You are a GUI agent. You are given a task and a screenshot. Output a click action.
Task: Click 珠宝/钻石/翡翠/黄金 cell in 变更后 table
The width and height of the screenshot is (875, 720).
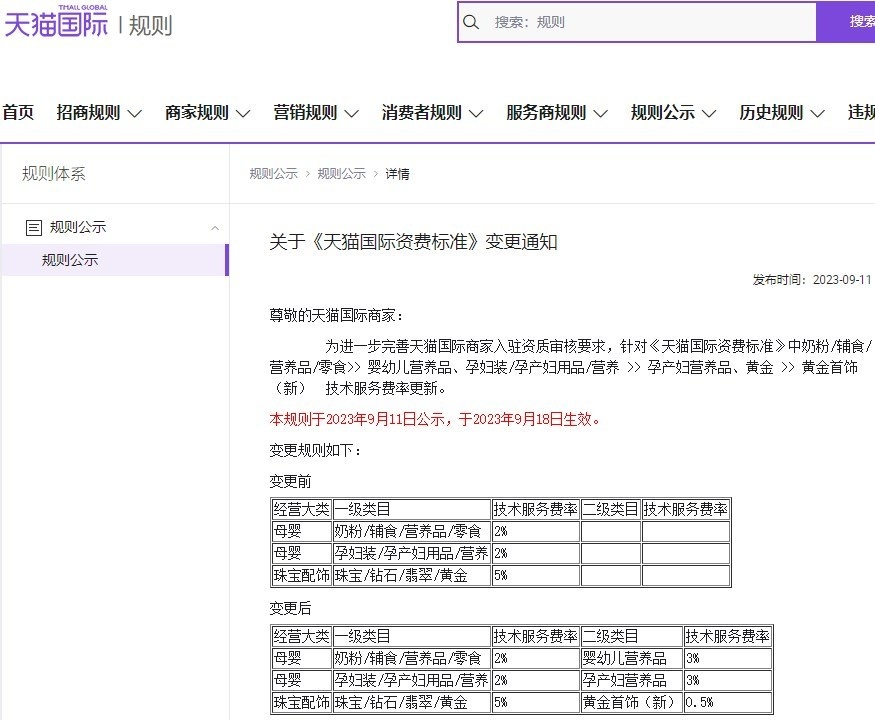click(412, 702)
